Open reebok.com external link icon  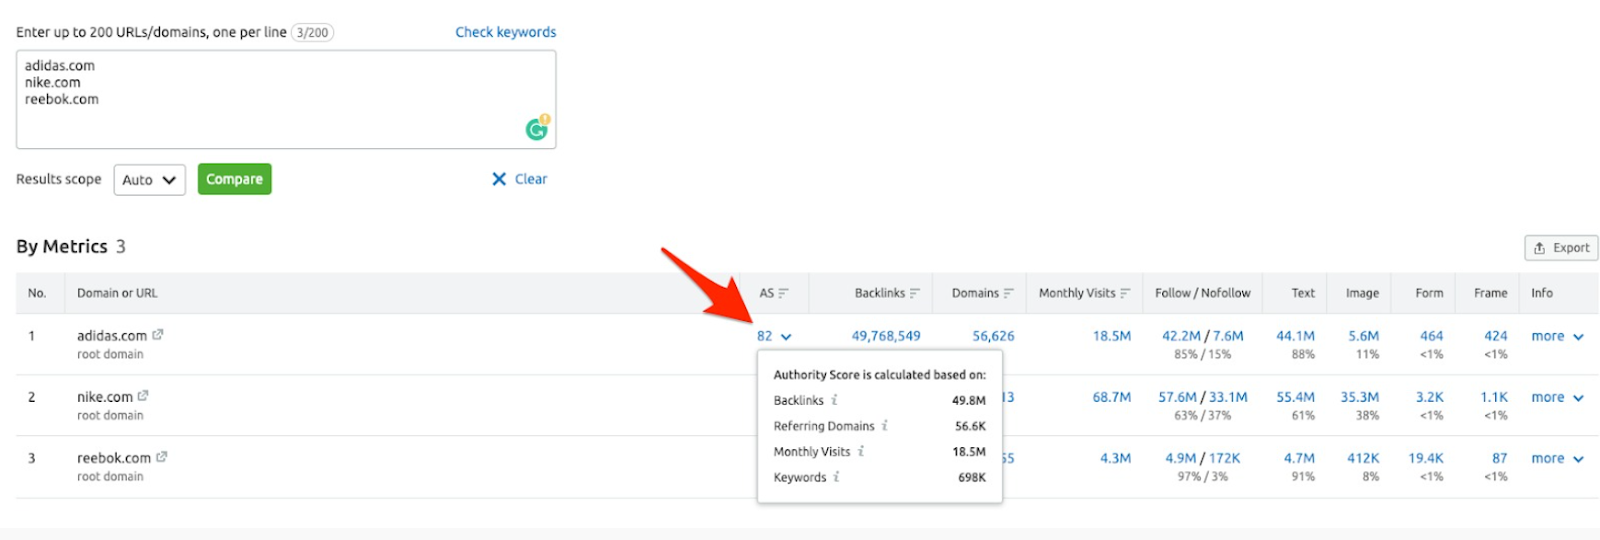[162, 457]
